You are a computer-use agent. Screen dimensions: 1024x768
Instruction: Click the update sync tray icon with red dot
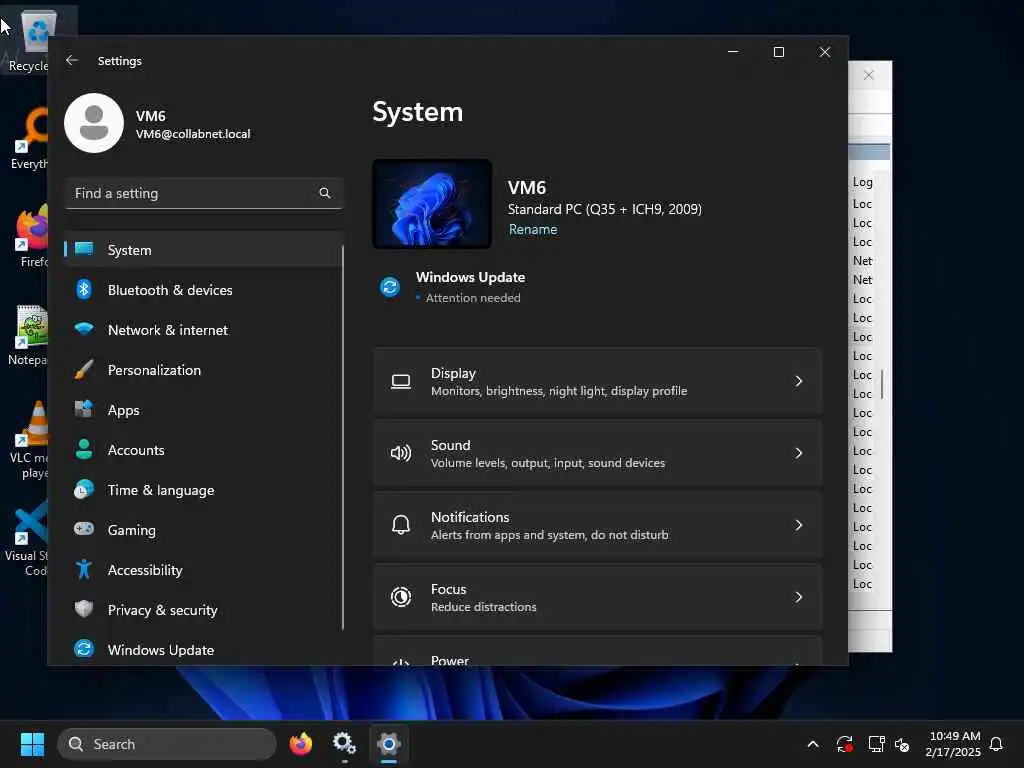pos(844,744)
